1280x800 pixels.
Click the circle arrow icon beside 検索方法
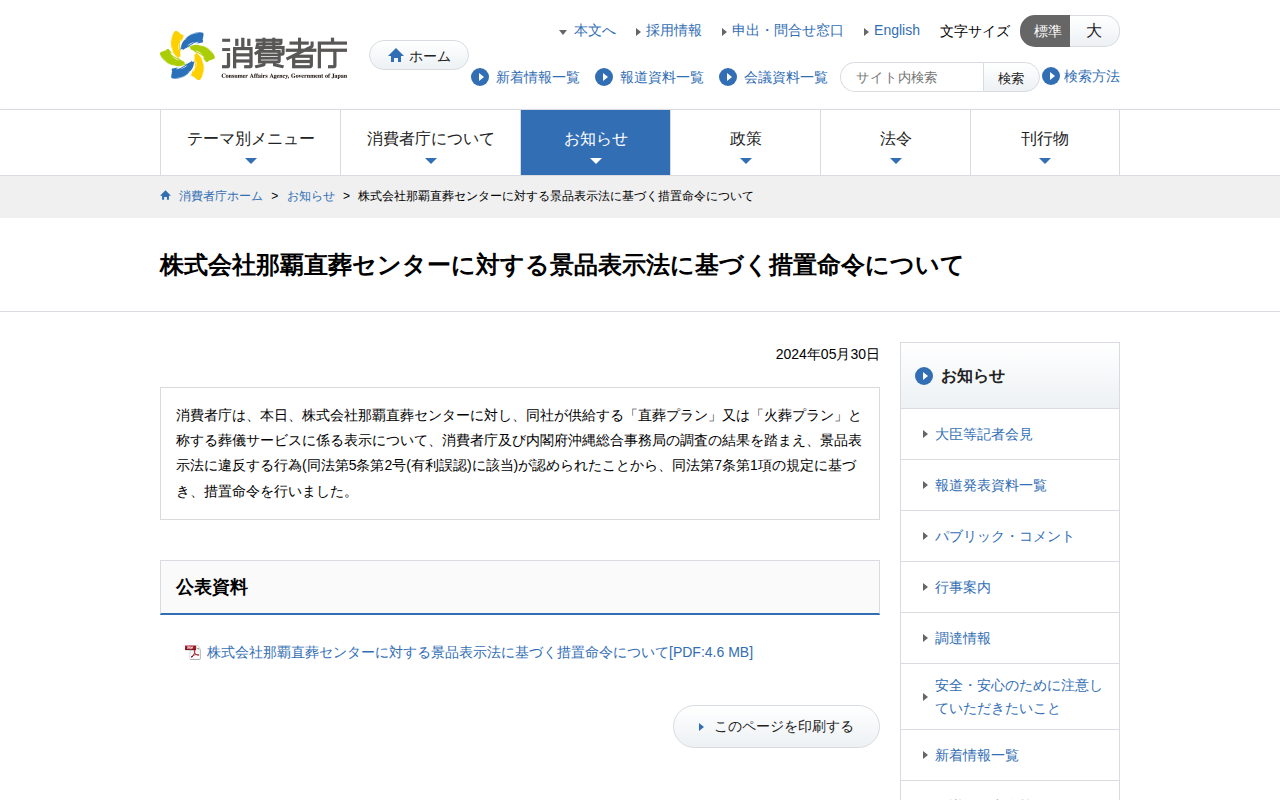1051,76
